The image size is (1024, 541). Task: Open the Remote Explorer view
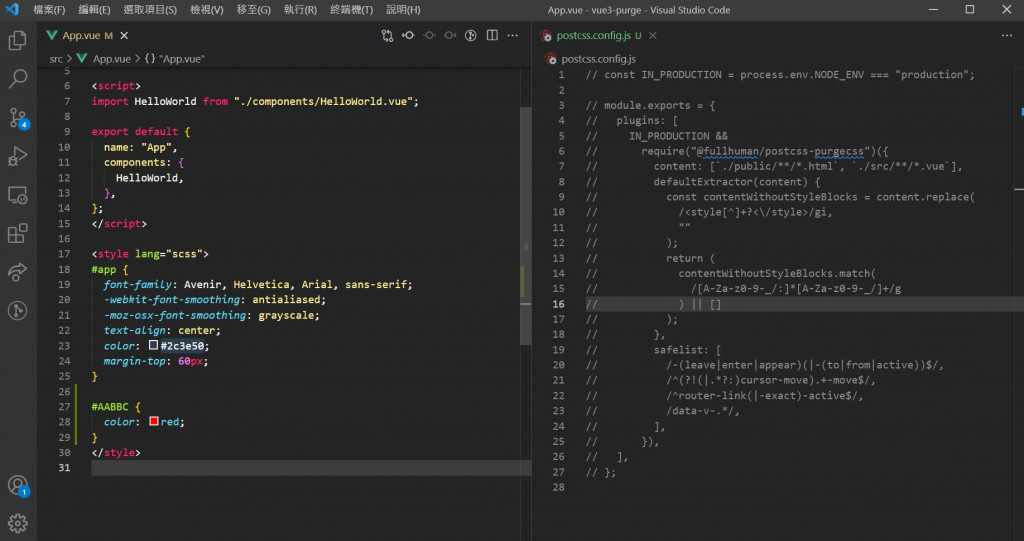18,195
